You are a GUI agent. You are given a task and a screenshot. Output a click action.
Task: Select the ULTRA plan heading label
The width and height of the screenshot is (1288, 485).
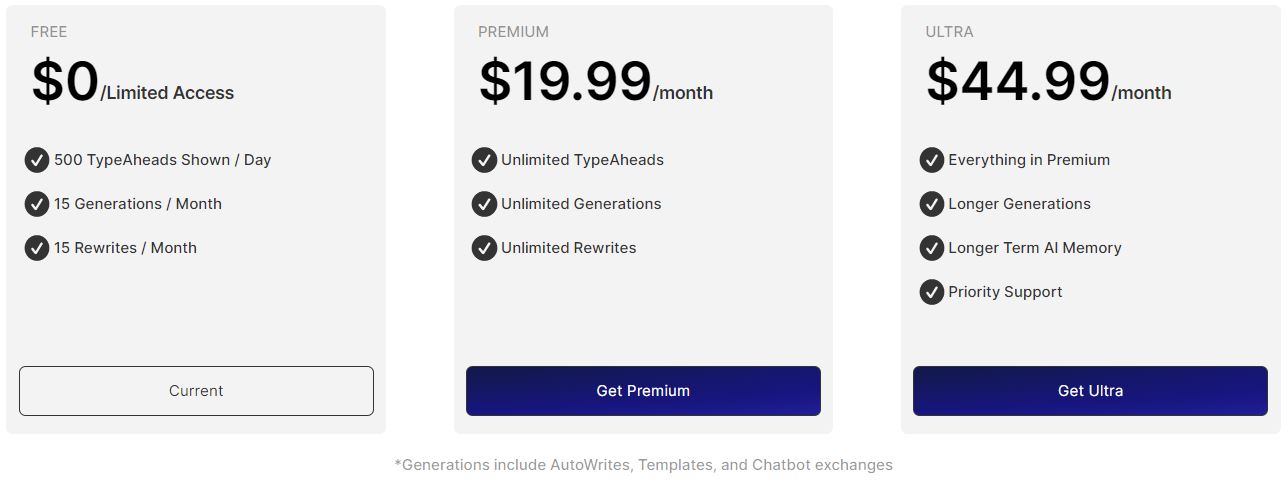949,32
